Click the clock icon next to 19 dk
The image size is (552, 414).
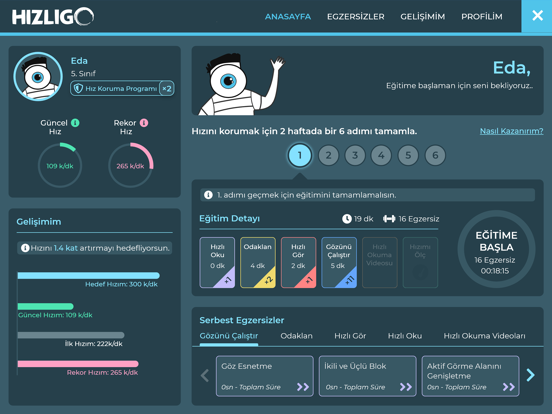point(347,219)
